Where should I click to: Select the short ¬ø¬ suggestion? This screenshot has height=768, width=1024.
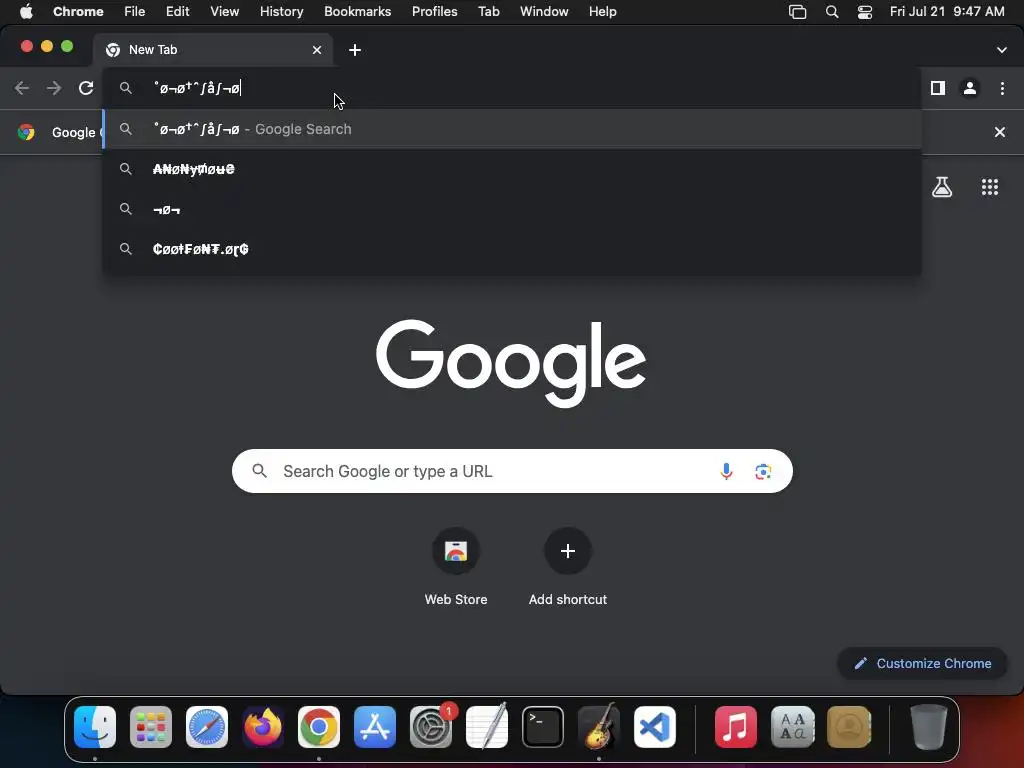click(512, 209)
